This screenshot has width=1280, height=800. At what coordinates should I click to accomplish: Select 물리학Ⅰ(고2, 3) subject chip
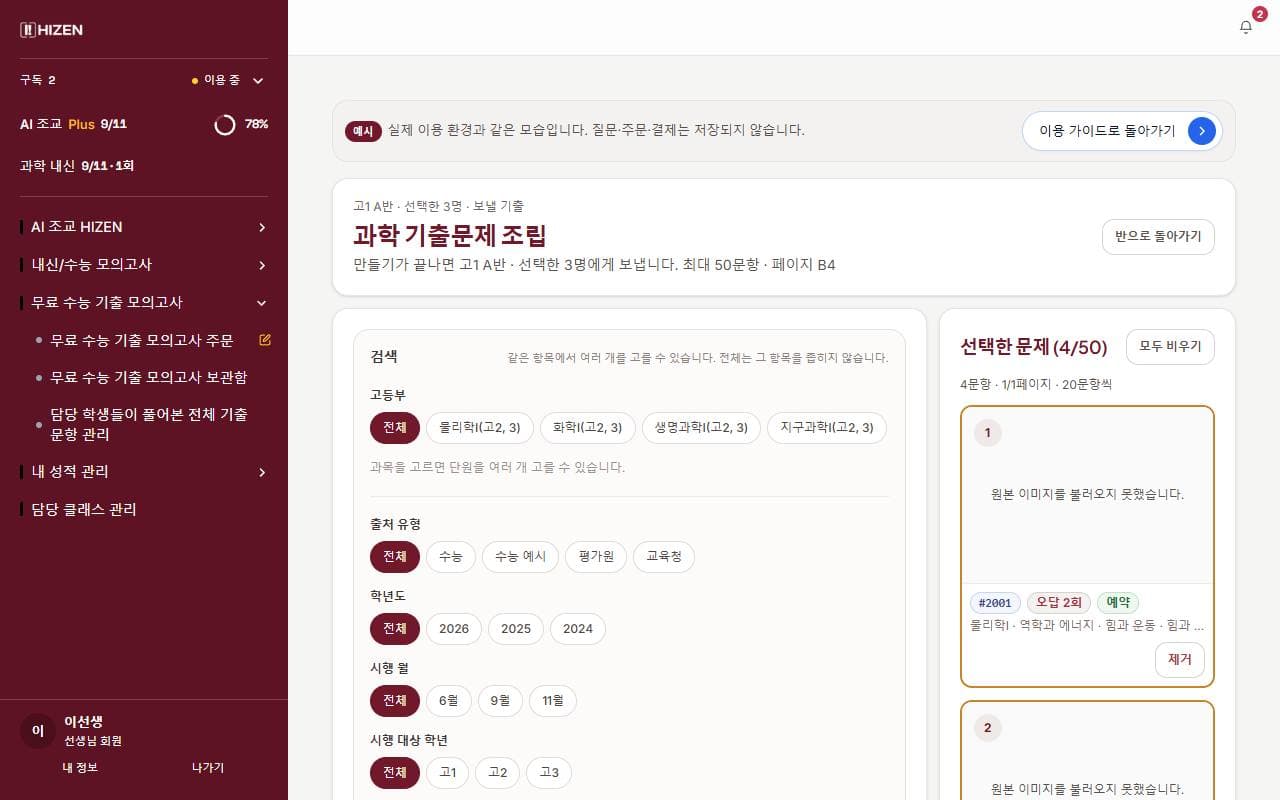[480, 428]
